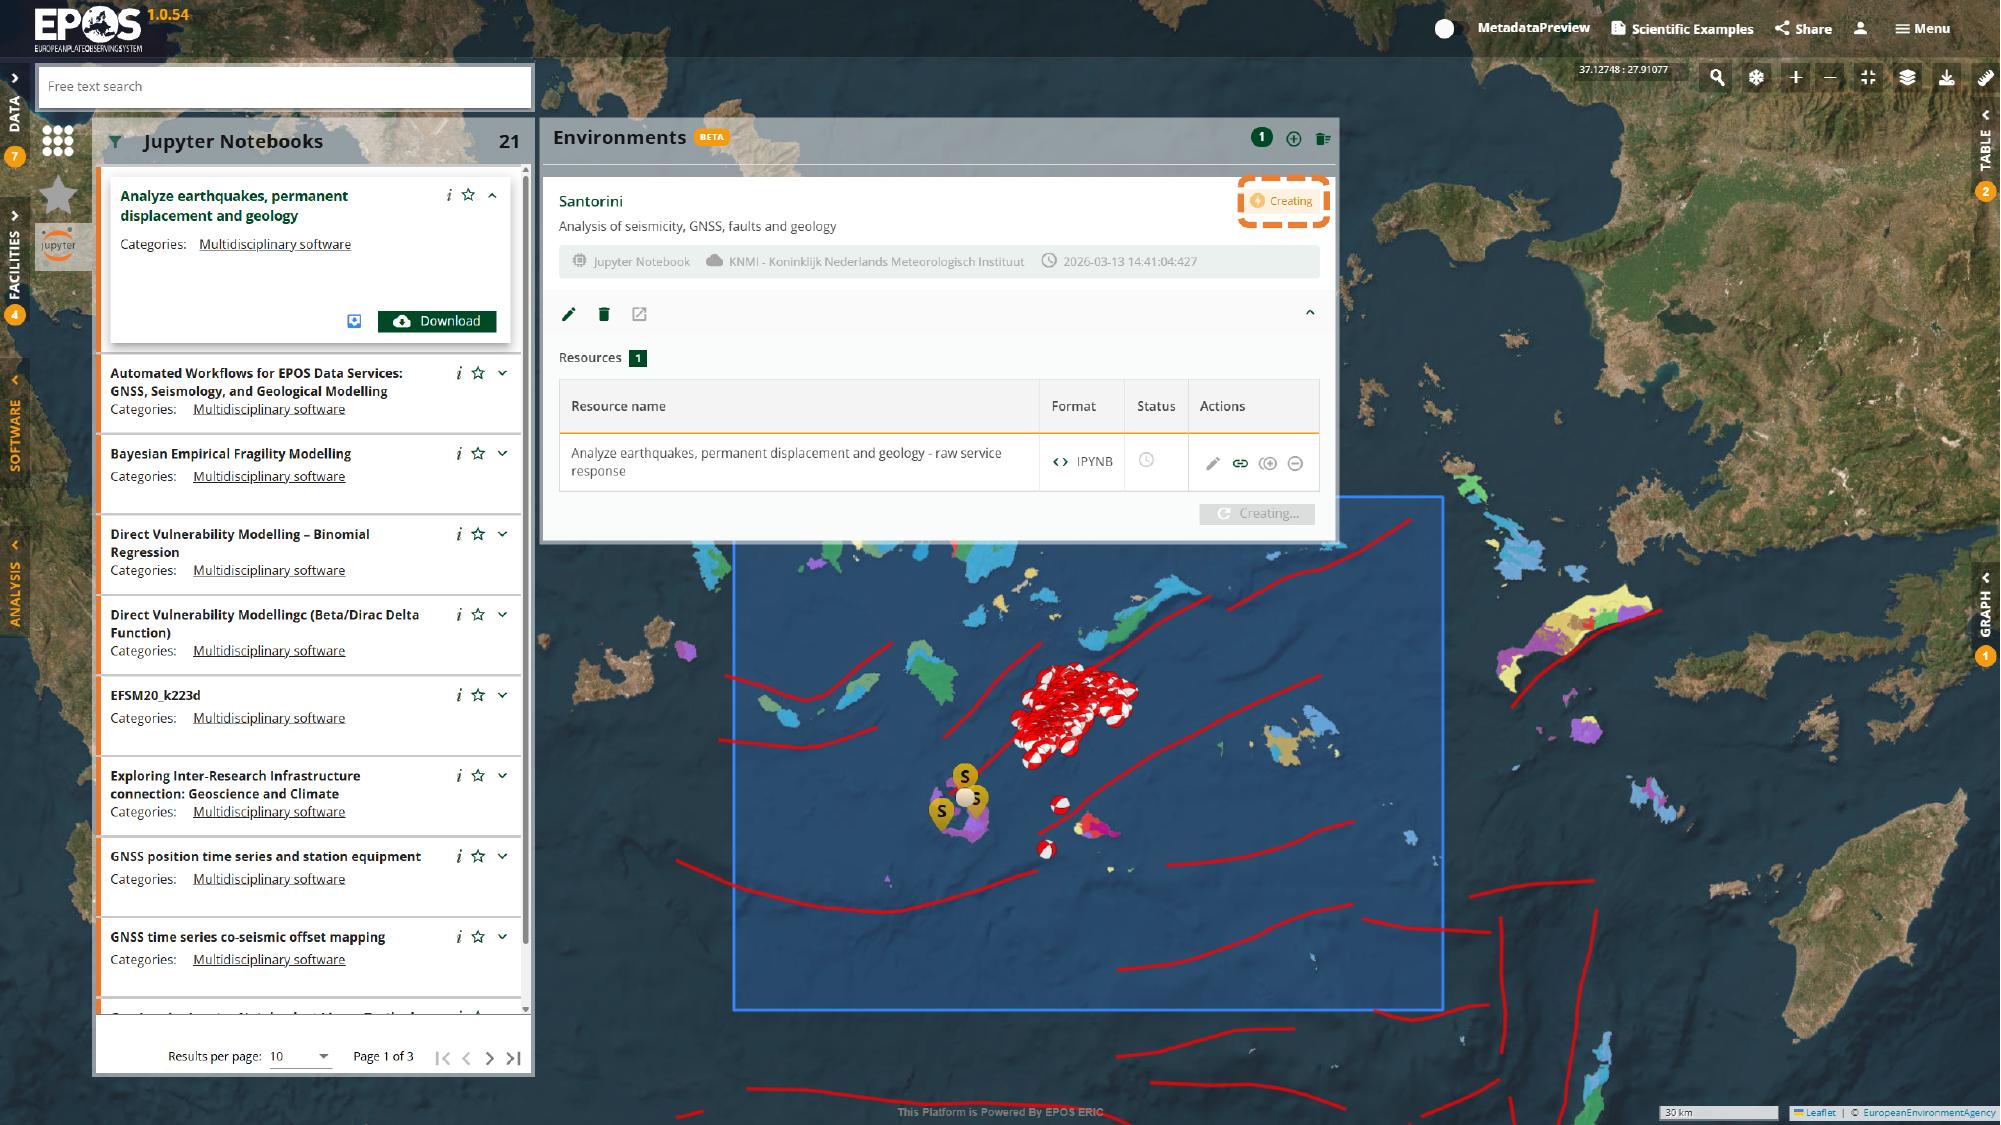This screenshot has height=1125, width=2001.
Task: Open the map search magnifier tool
Action: [x=1717, y=77]
